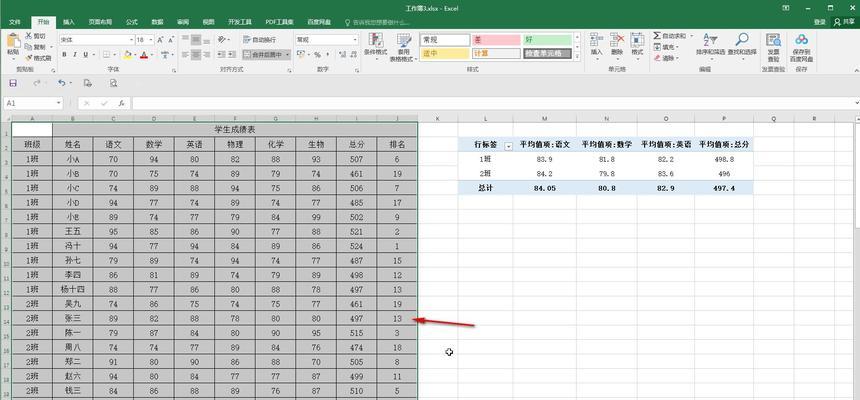
Task: Open the font size dropdown
Action: coord(151,40)
